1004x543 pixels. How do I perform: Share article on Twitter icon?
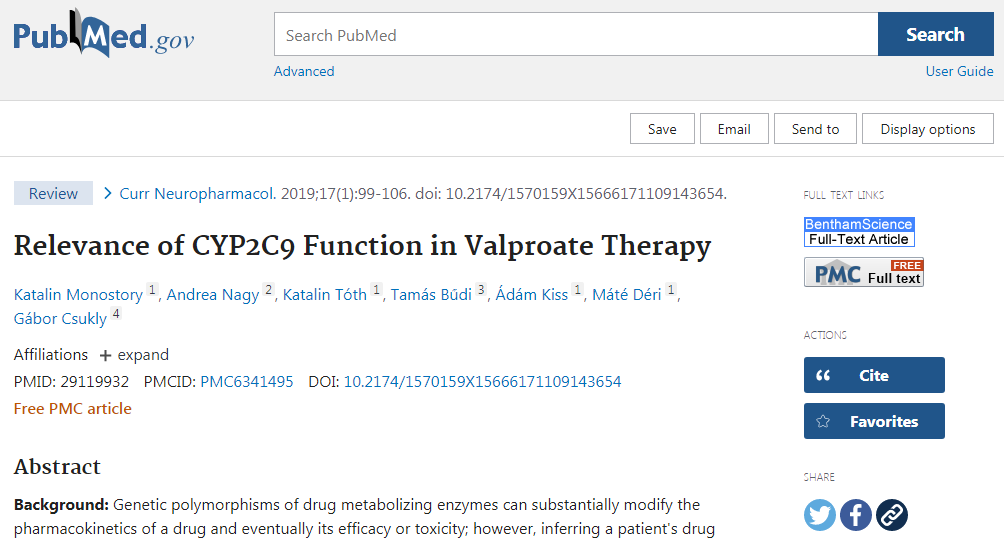820,515
